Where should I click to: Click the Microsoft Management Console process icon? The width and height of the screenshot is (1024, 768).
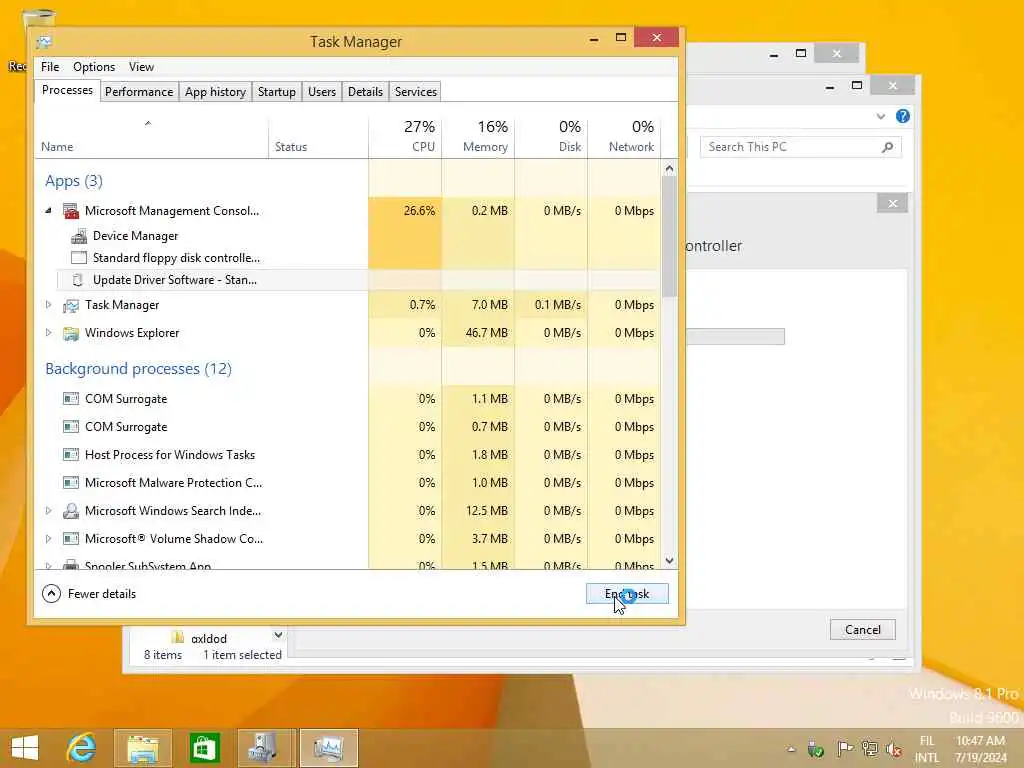tap(71, 211)
